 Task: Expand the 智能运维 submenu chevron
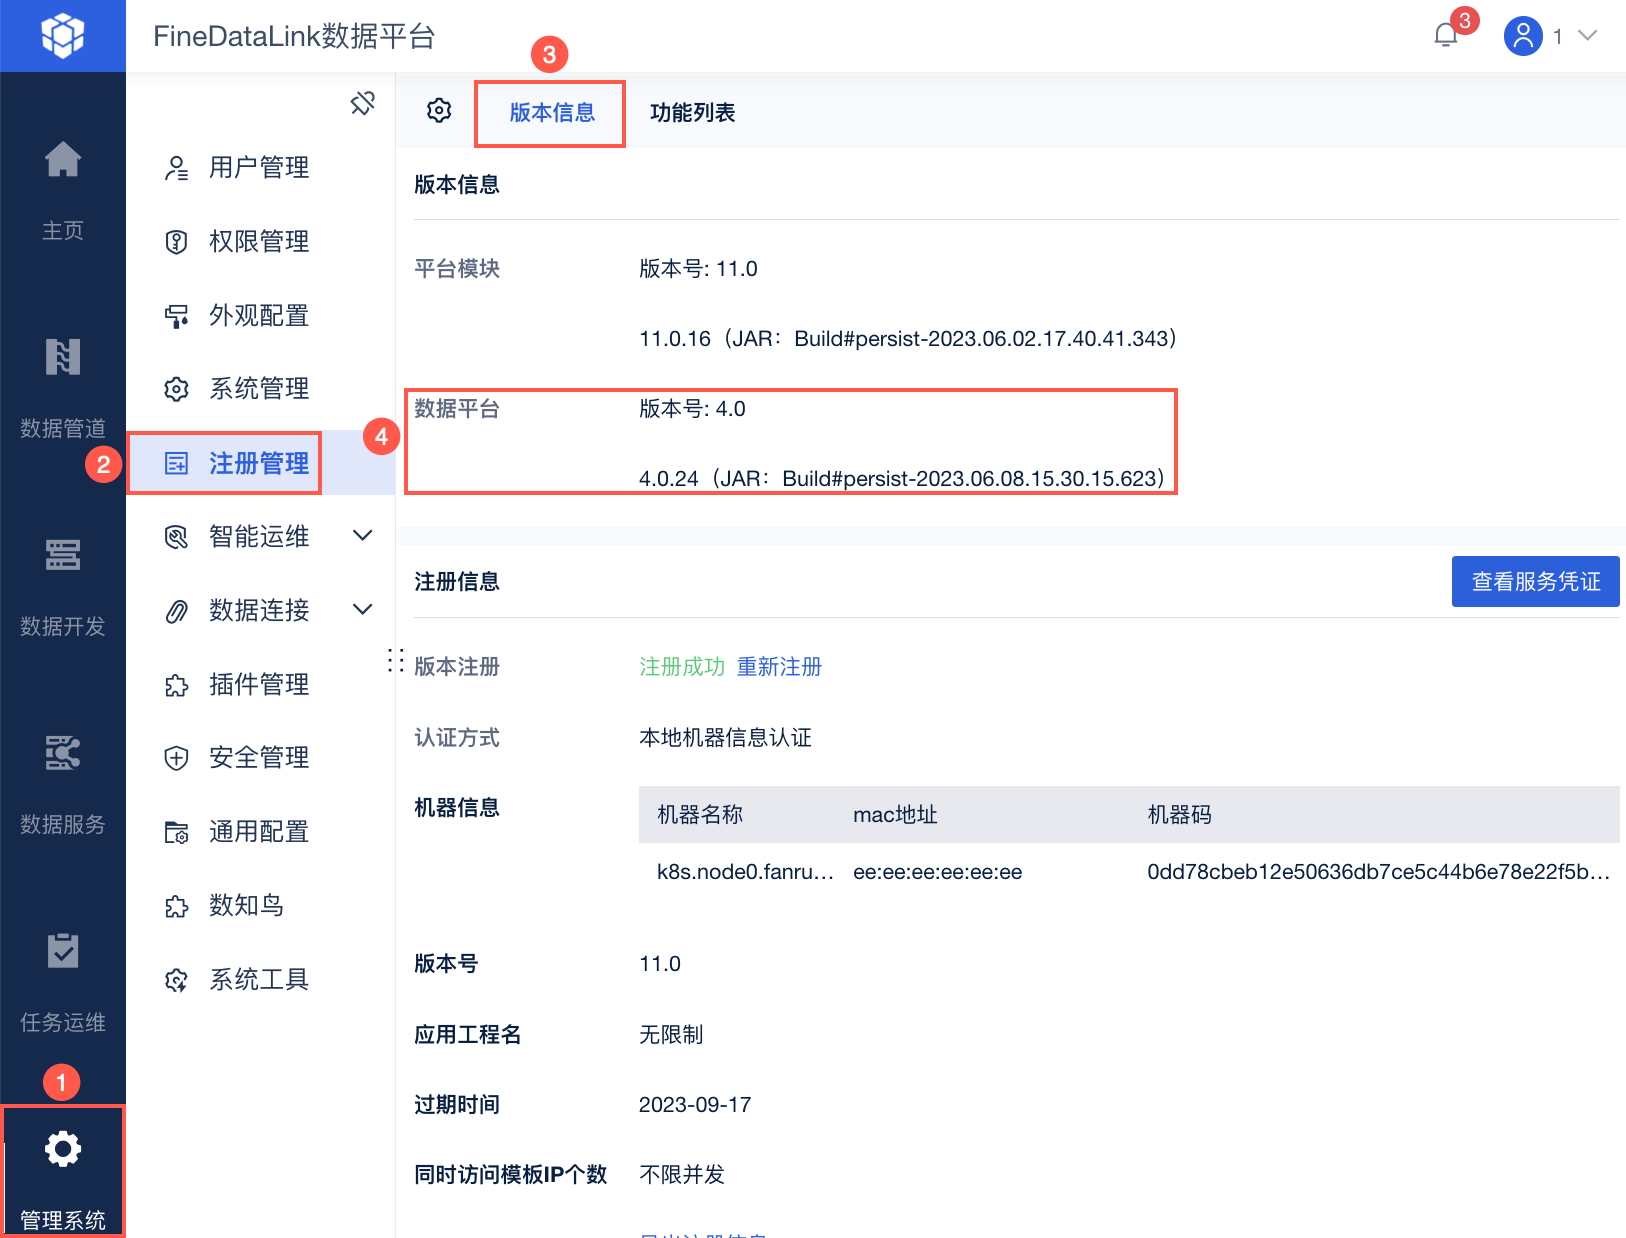(x=363, y=536)
